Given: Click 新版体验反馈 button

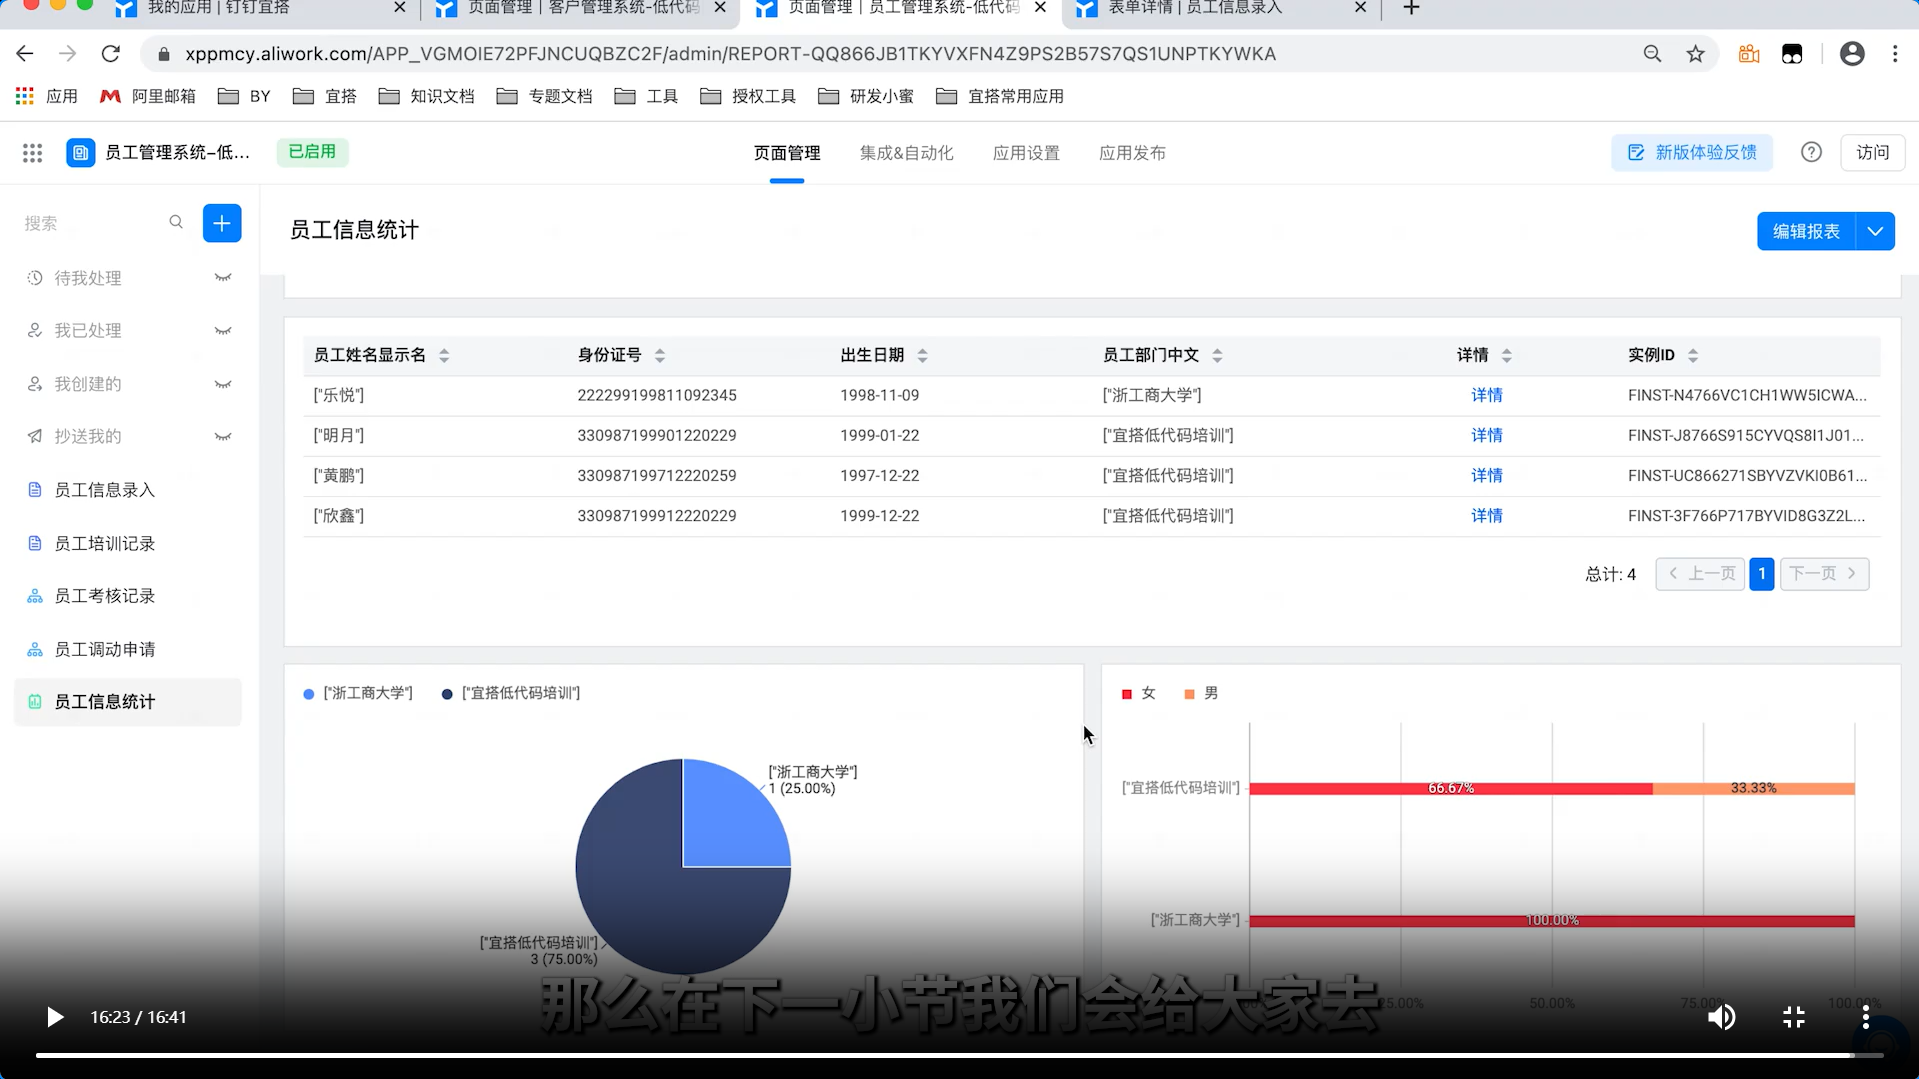Looking at the screenshot, I should [x=1692, y=153].
